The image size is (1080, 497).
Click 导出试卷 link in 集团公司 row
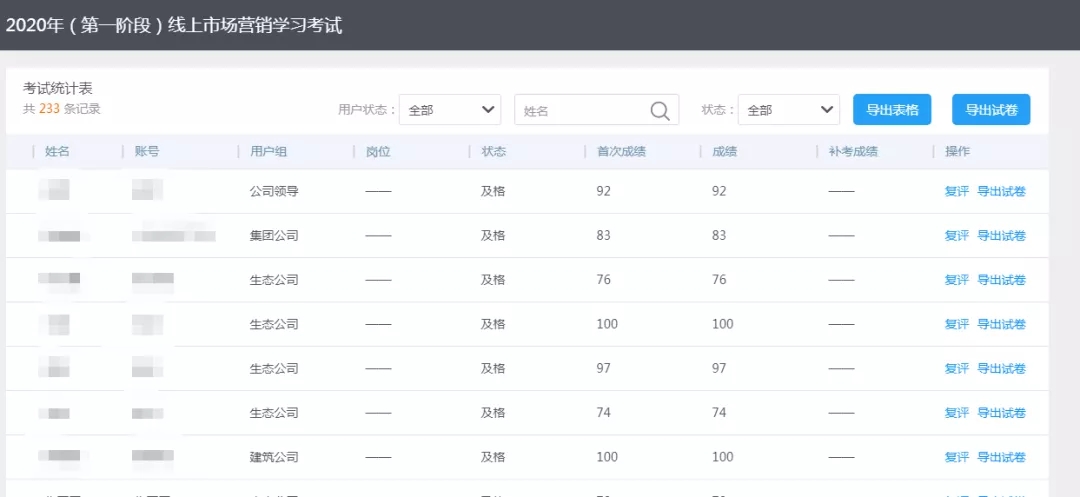tap(1001, 235)
